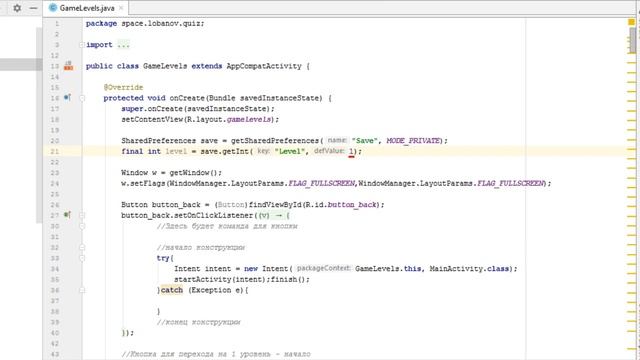The width and height of the screenshot is (640, 360).
Task: Click the gutter icon on line 13
Action: point(68,66)
